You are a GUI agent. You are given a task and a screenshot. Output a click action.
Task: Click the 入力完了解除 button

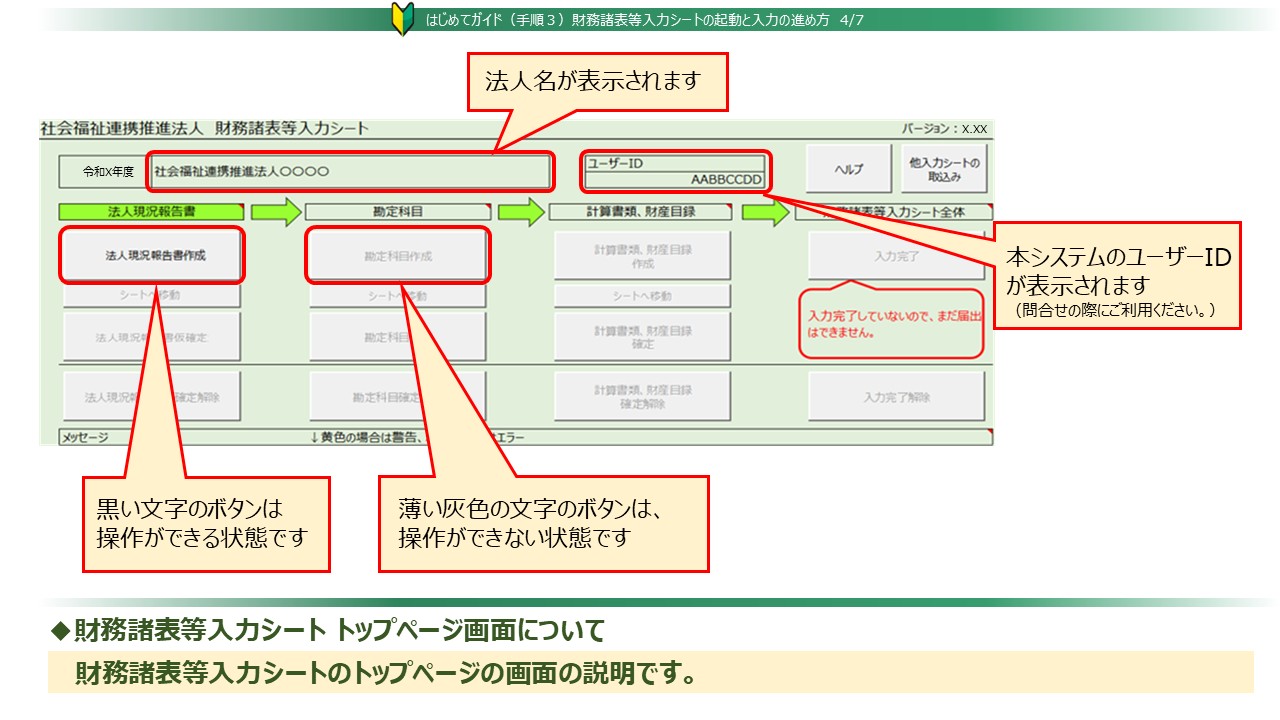(896, 397)
